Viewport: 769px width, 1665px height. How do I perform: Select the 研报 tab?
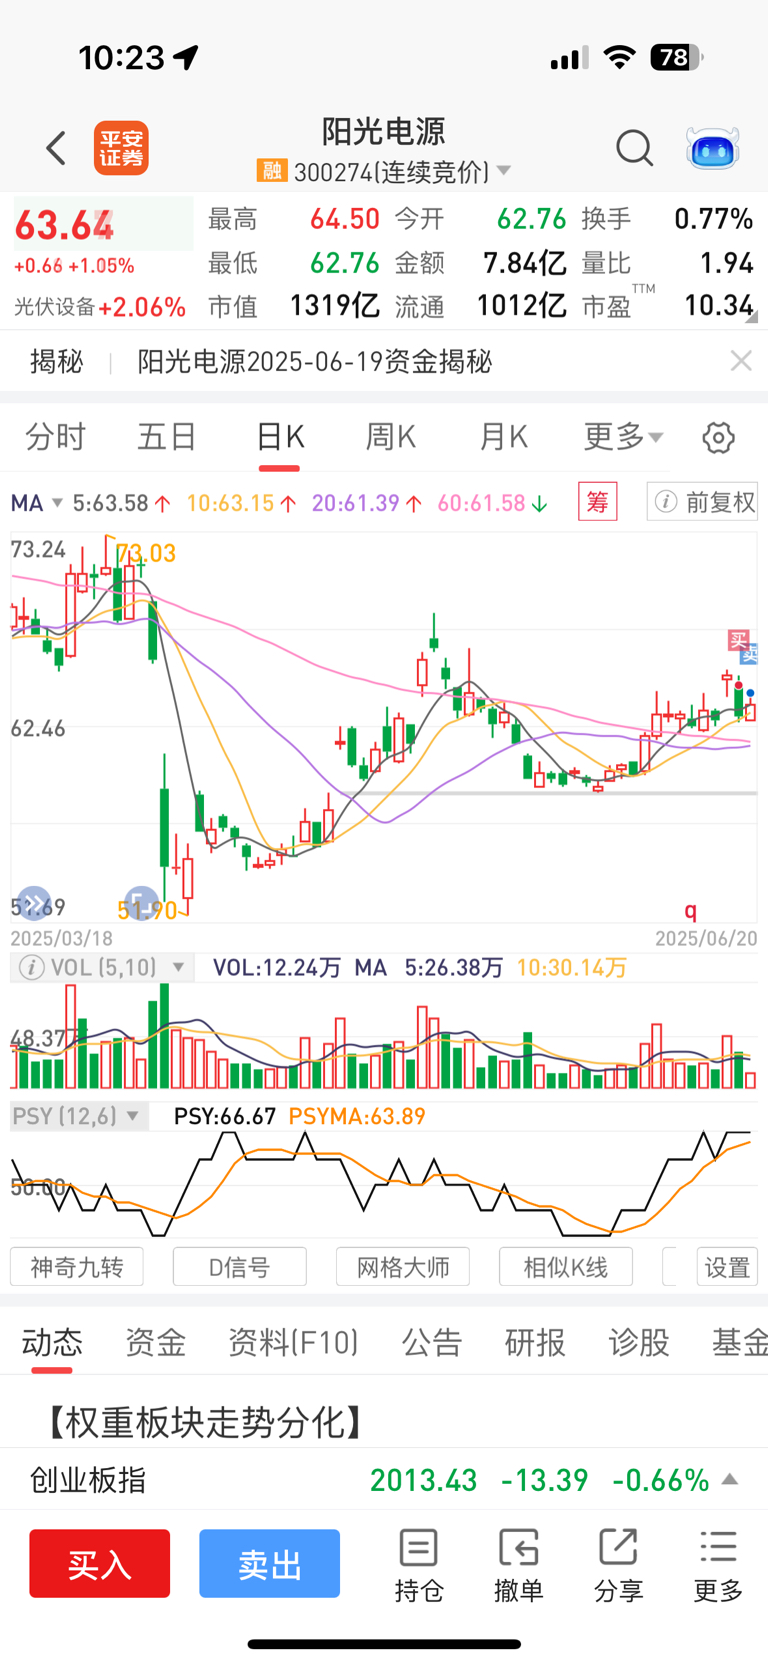coord(535,1342)
